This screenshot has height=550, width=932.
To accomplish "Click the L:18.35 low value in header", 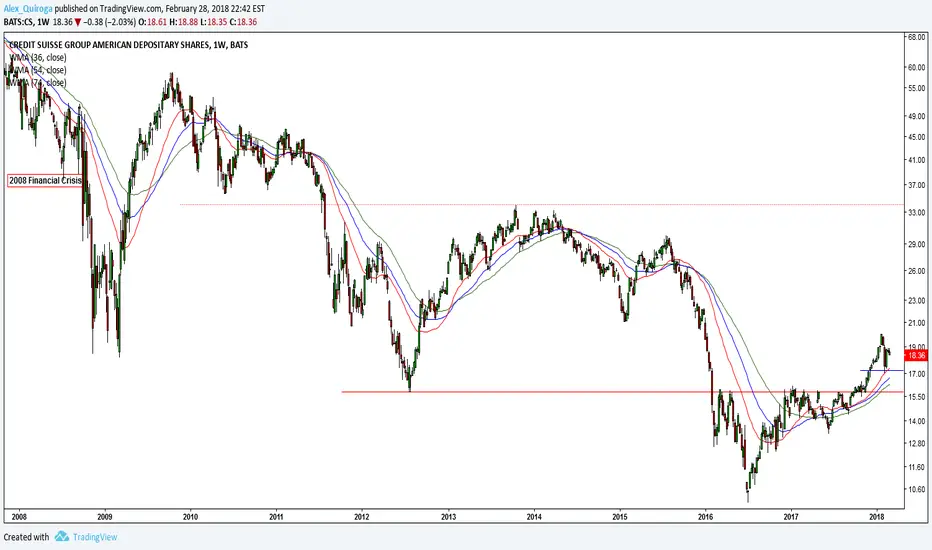I will pos(213,22).
